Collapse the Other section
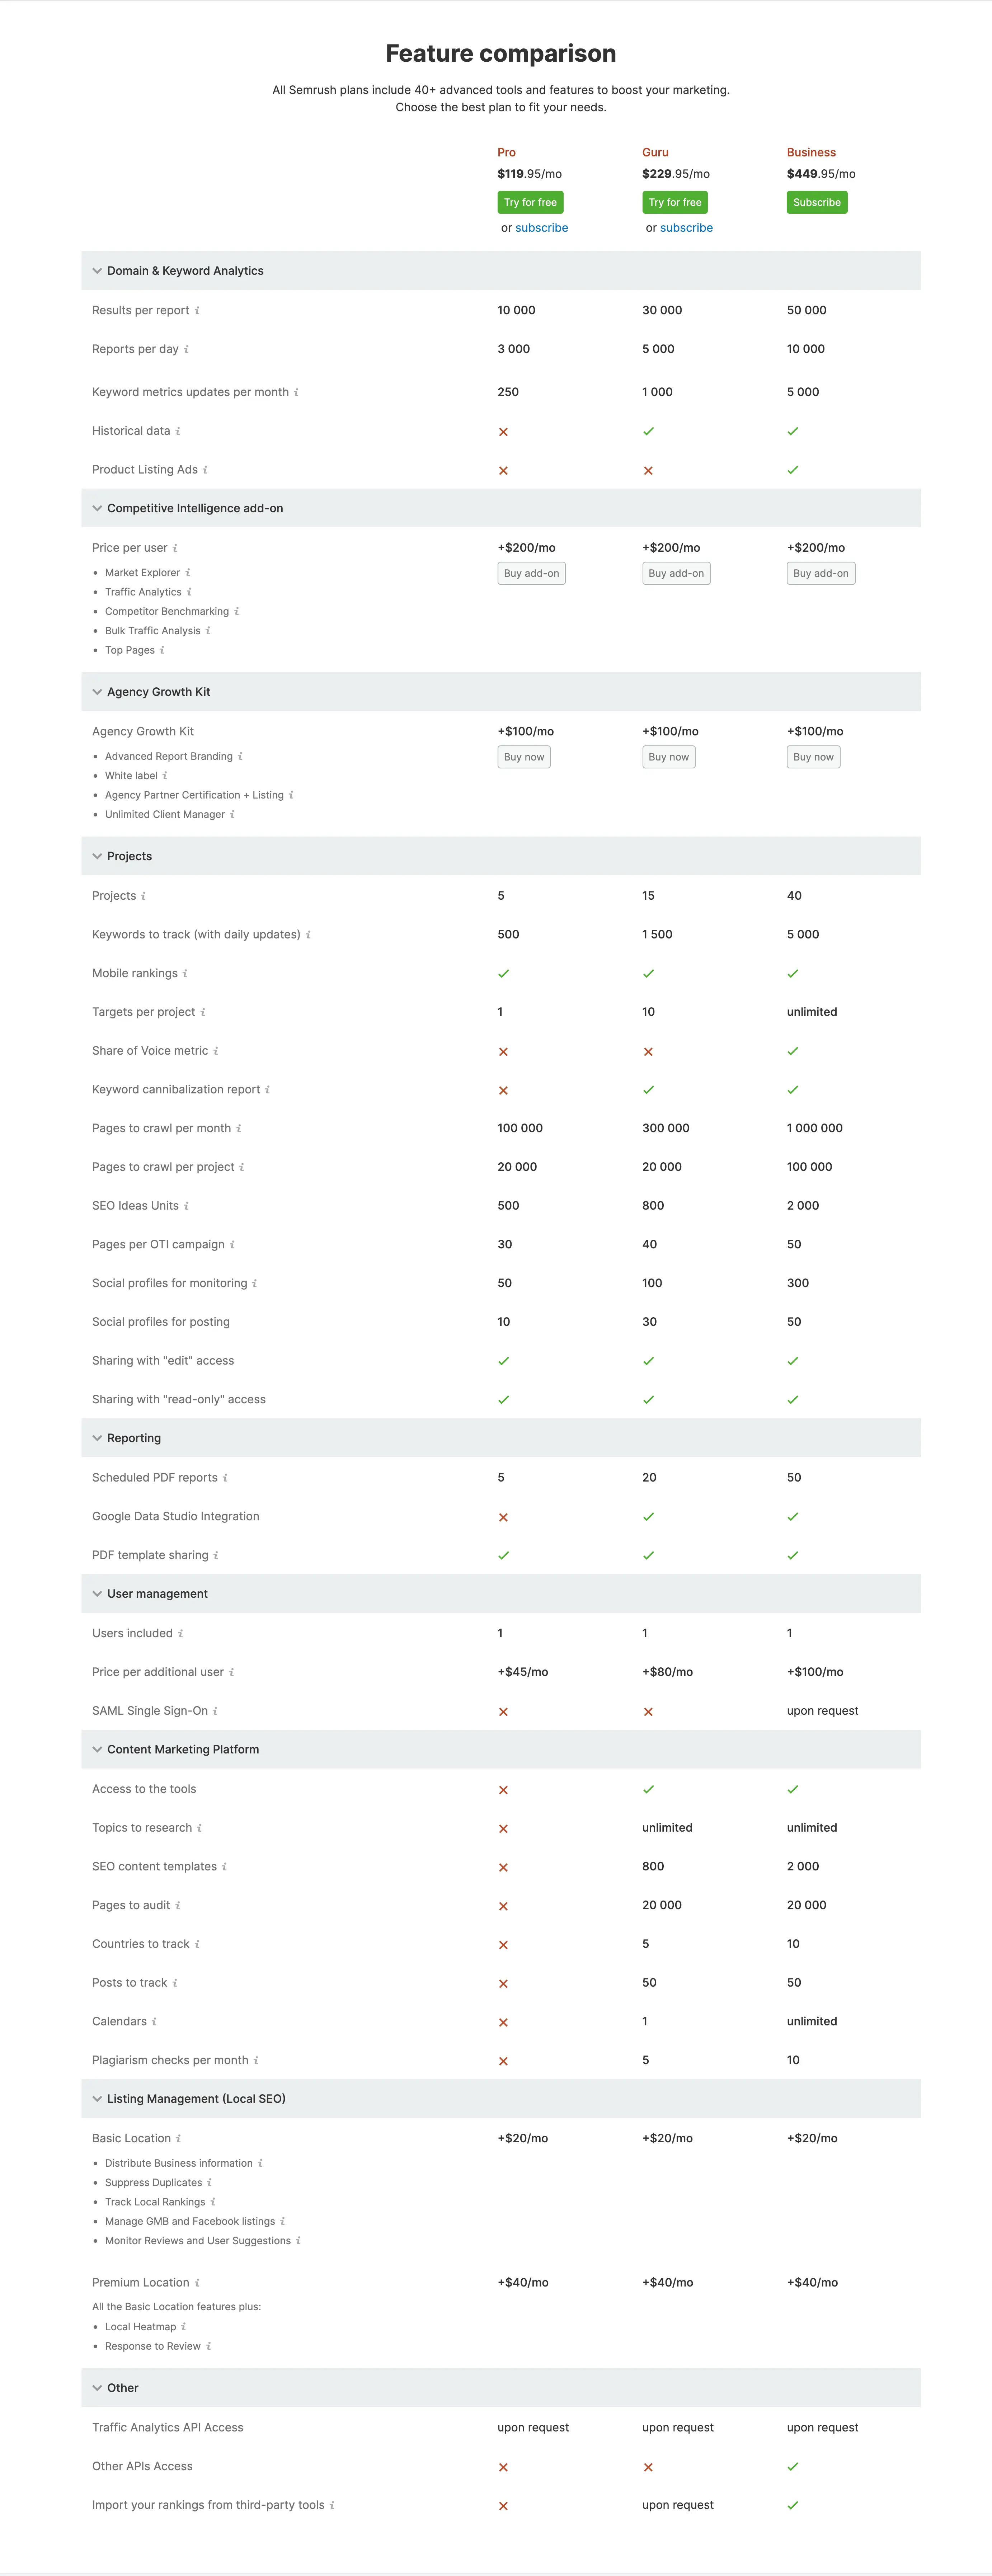This screenshot has width=992, height=2576. (97, 2387)
